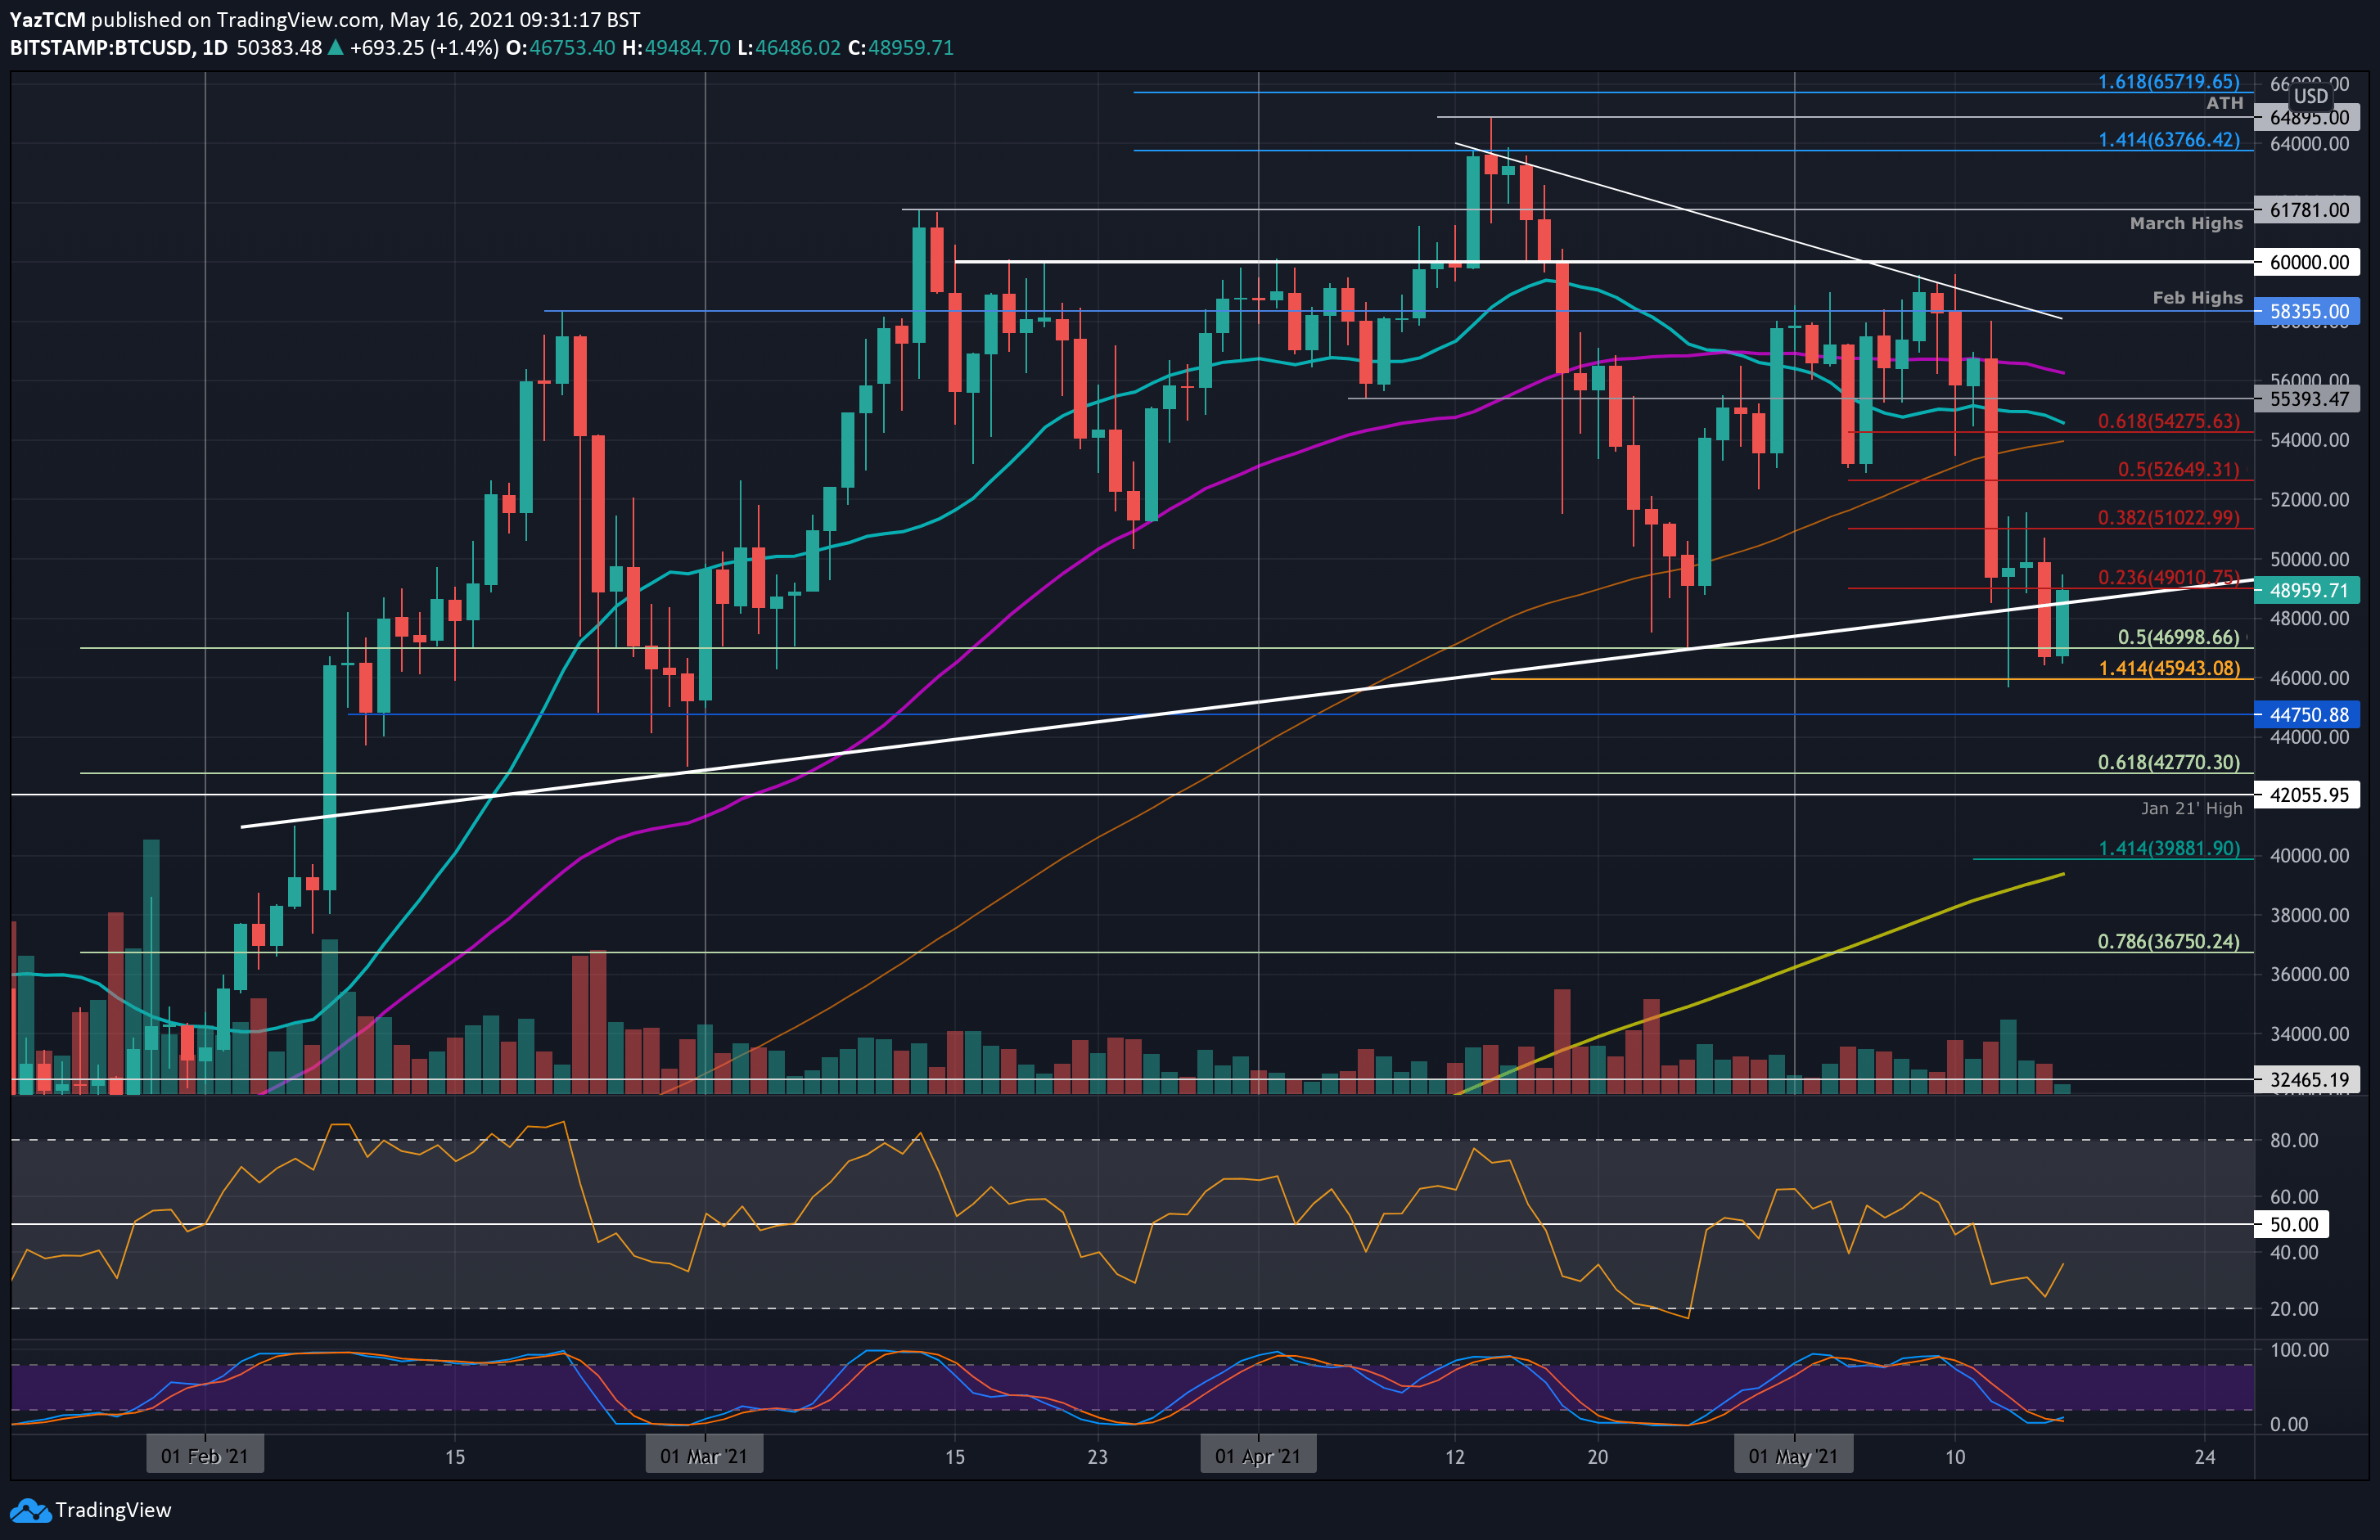2380x1540 pixels.
Task: Click the 0.382(51022.99) retracement label
Action: click(2168, 517)
